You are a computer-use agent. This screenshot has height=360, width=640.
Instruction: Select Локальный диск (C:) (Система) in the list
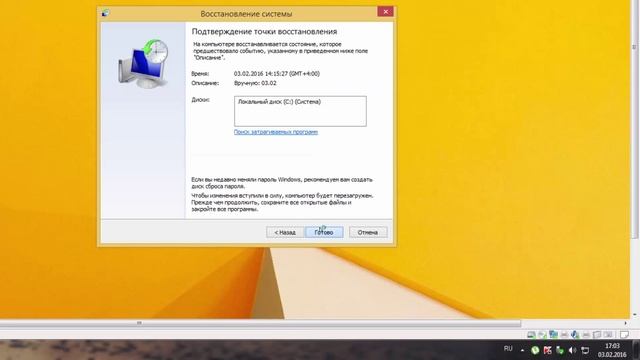pos(279,102)
